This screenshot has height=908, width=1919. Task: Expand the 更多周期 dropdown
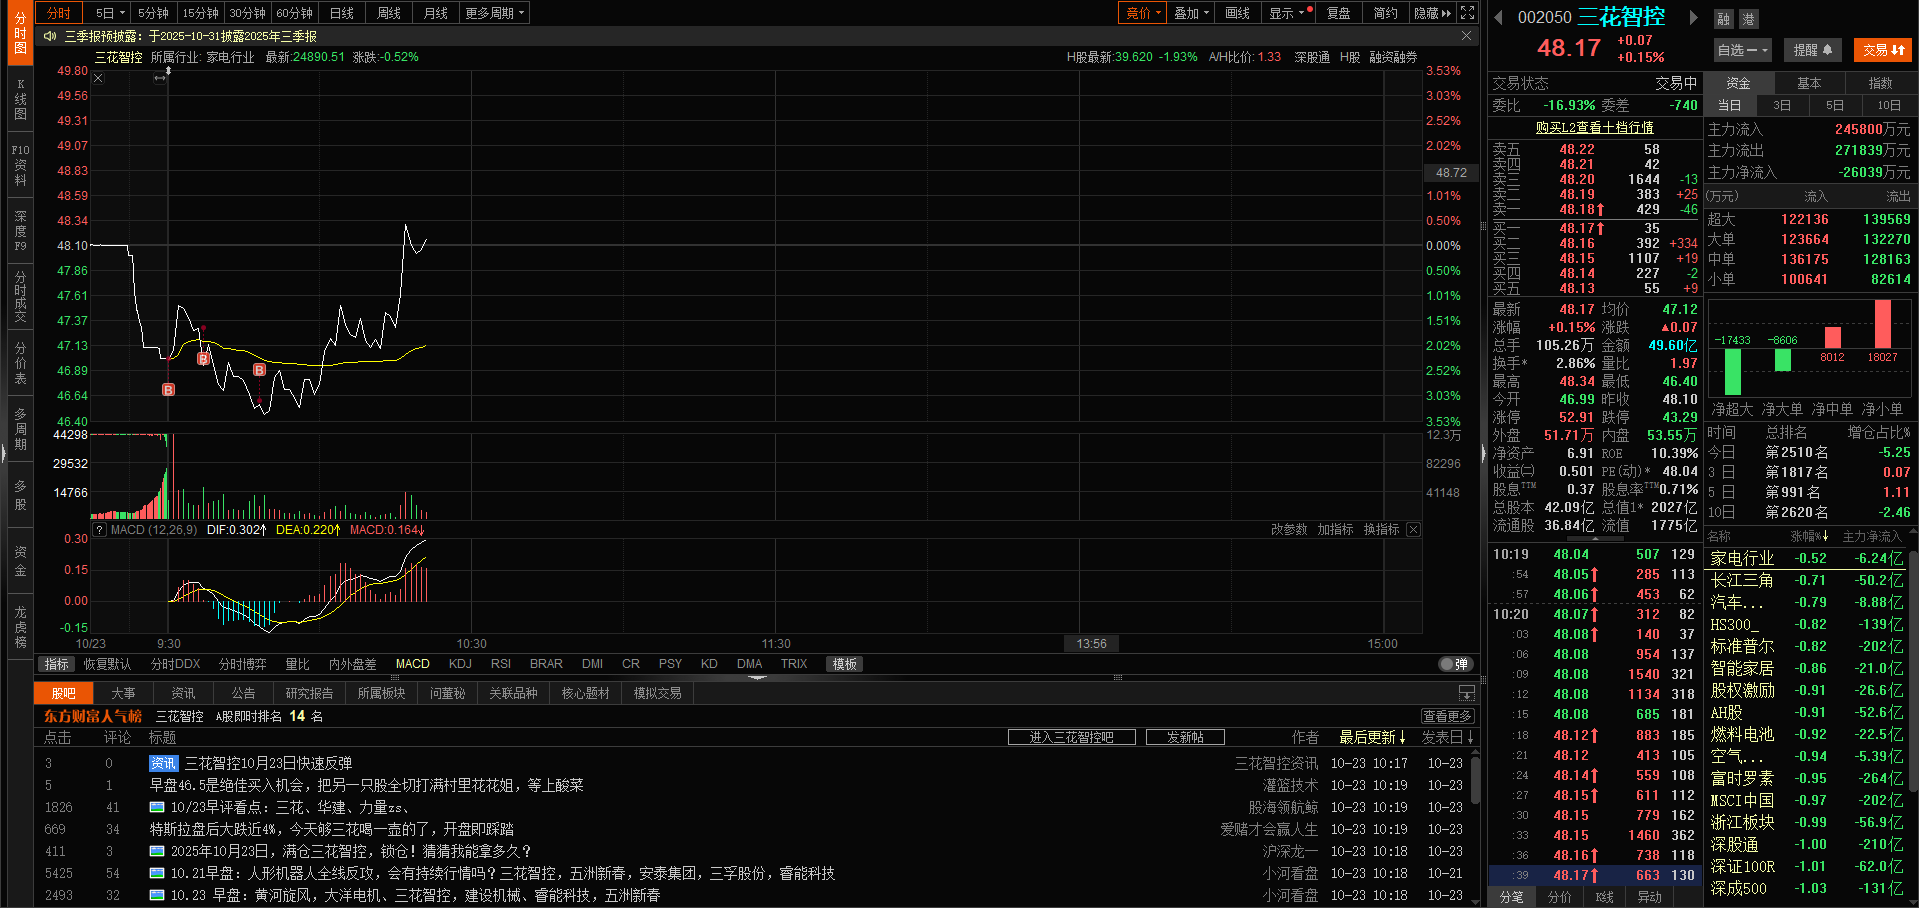click(494, 13)
